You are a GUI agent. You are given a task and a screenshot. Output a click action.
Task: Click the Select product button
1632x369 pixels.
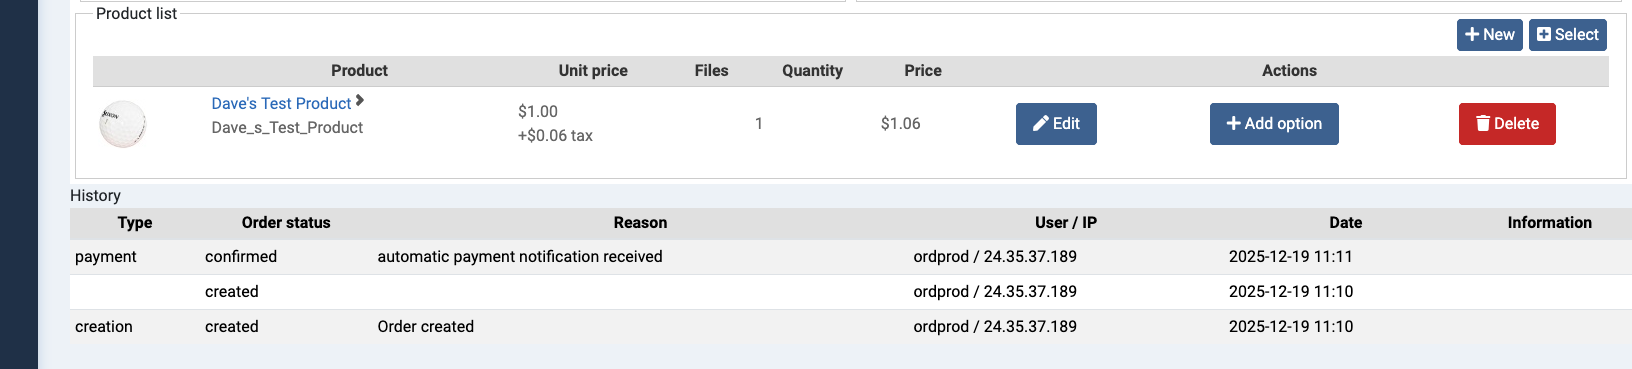1567,34
